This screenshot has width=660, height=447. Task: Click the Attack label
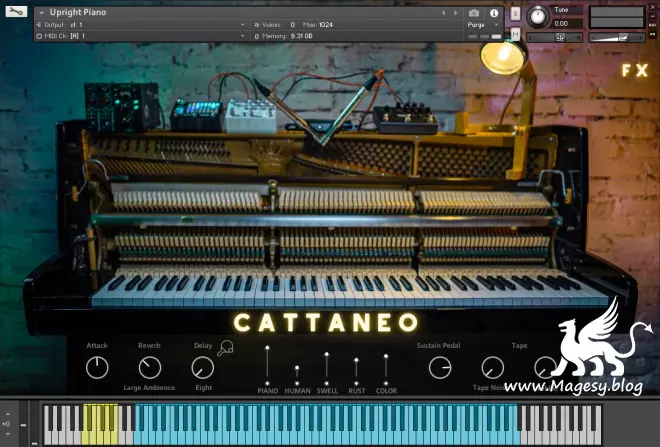97,346
